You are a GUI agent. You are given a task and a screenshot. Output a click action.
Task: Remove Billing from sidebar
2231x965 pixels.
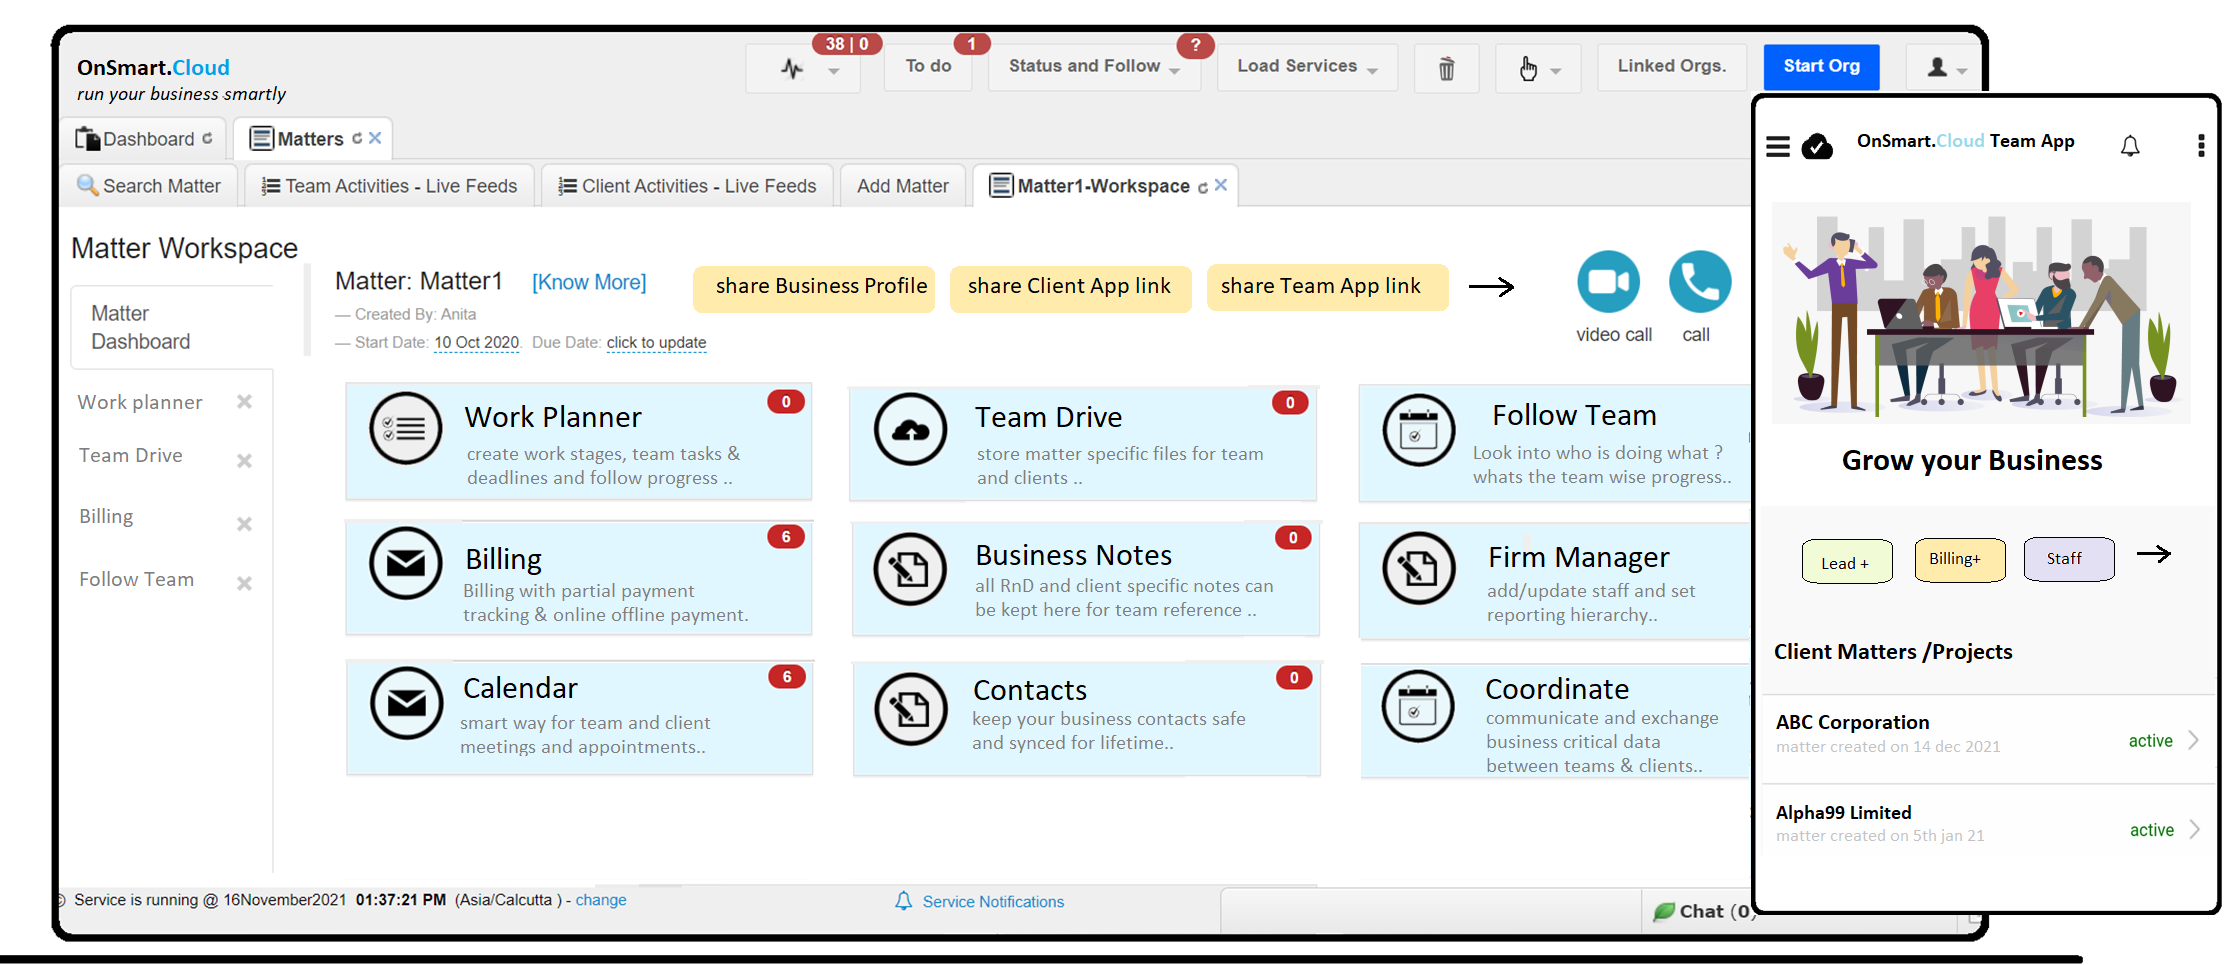pos(244,524)
